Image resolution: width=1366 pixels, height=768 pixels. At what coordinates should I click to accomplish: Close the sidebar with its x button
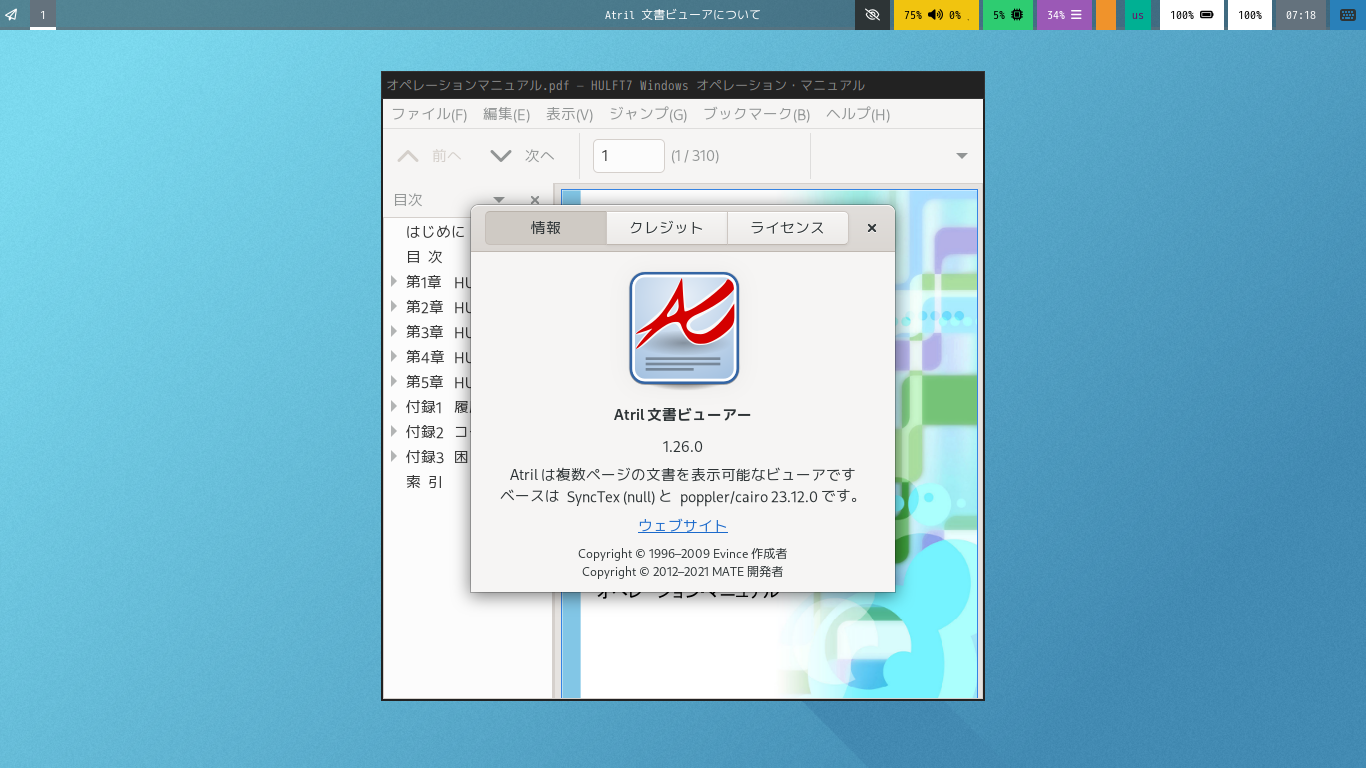[x=535, y=200]
